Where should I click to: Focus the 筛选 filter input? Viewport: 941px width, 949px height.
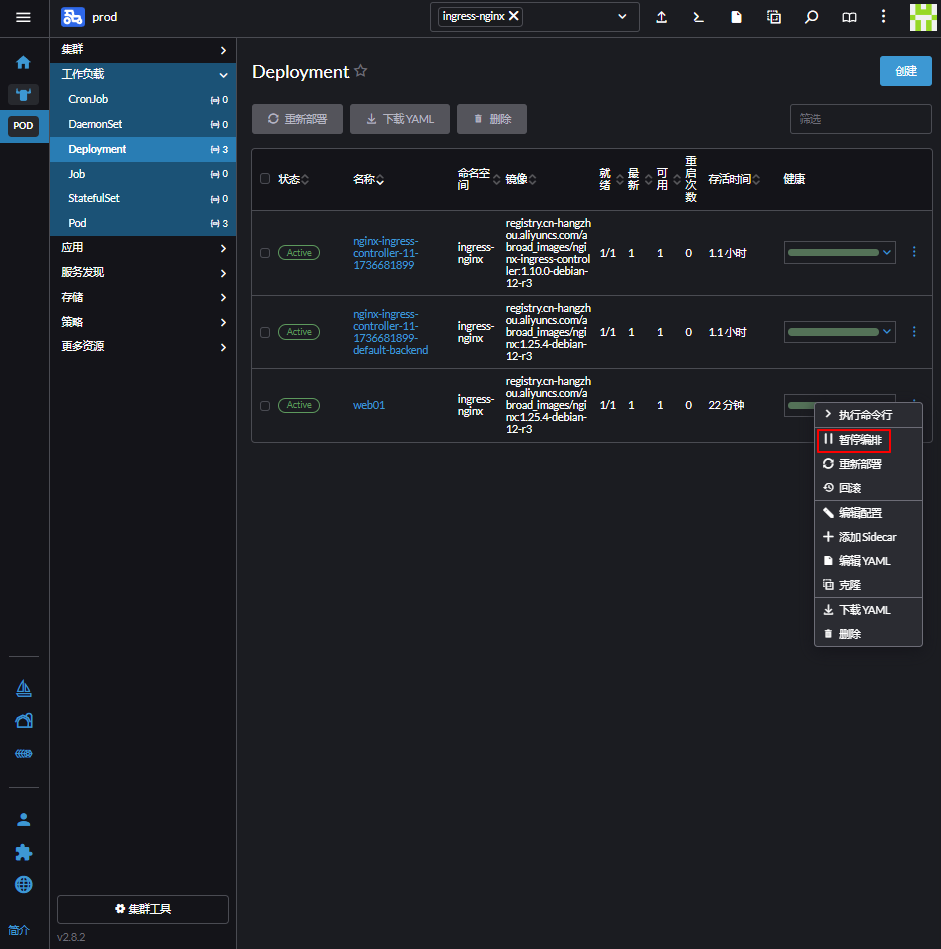(x=861, y=119)
